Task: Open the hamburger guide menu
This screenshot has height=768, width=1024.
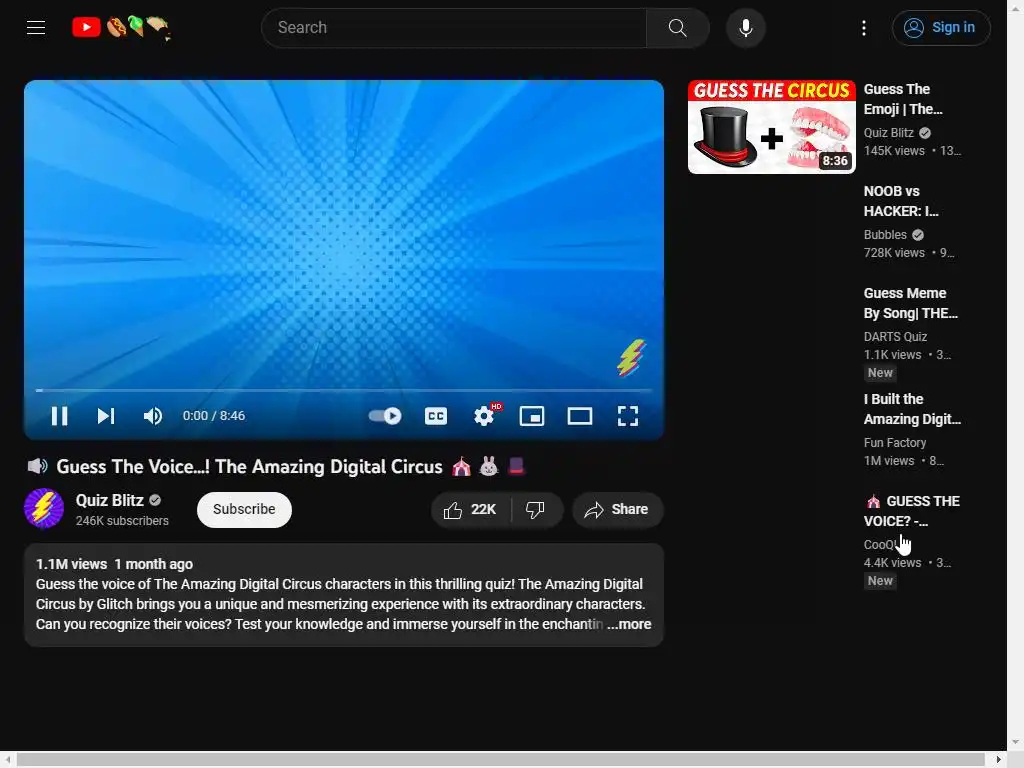Action: (x=36, y=27)
